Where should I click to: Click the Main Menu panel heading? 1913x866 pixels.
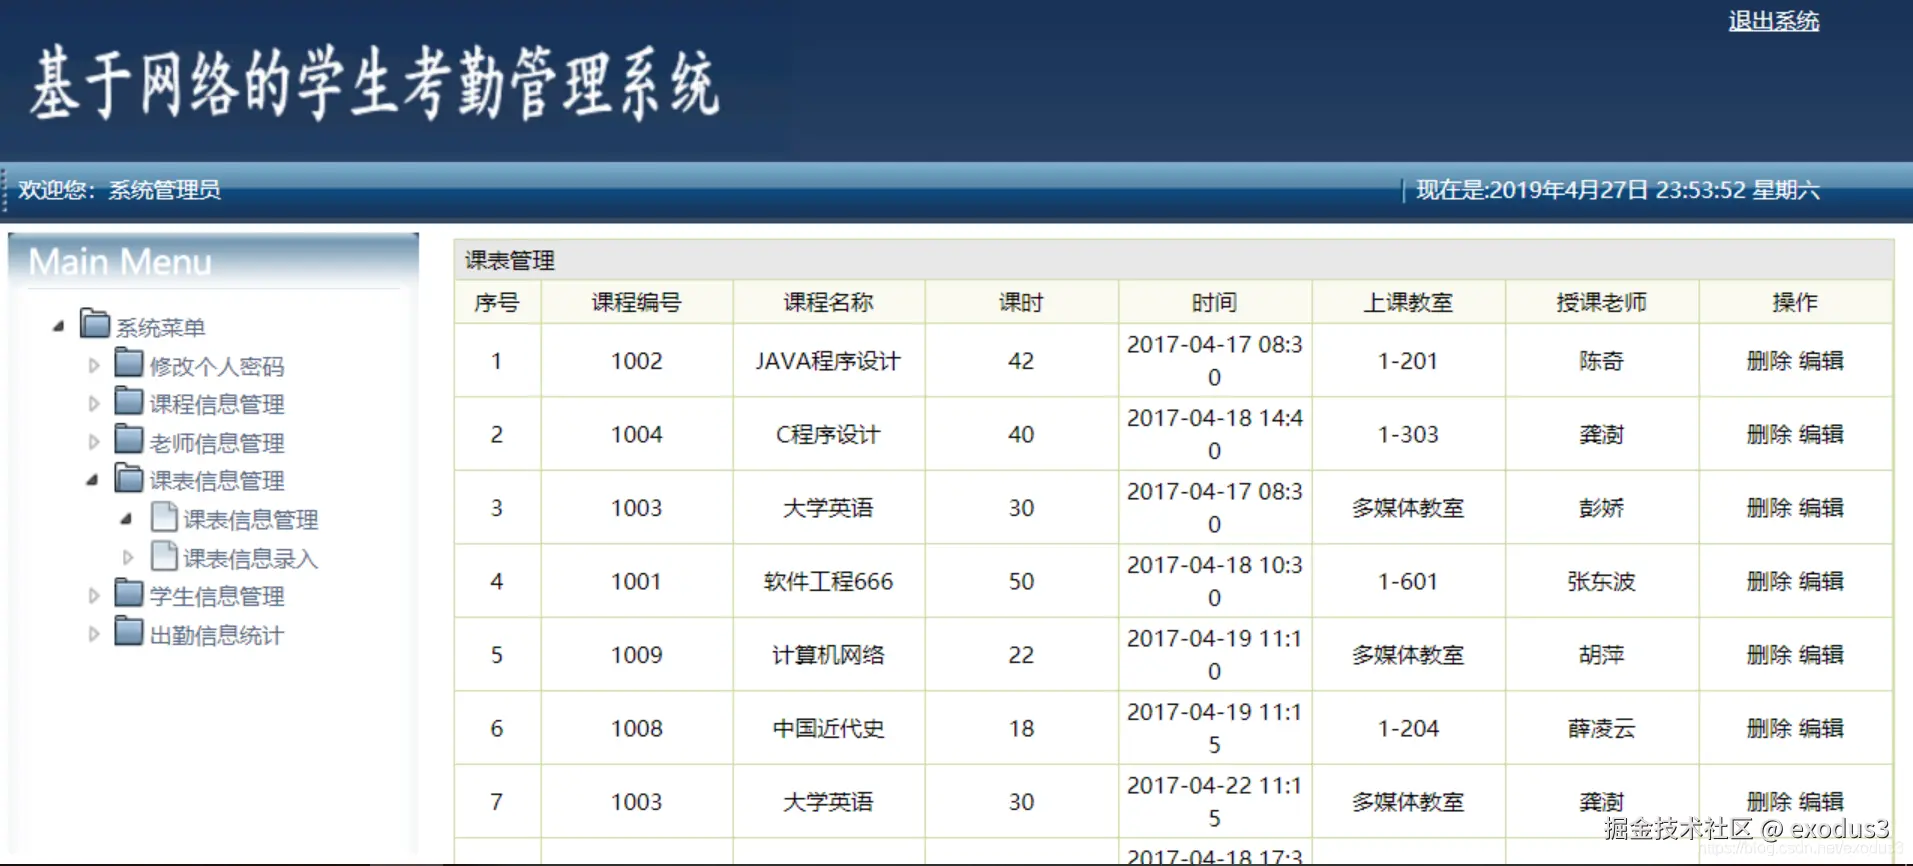[x=120, y=262]
